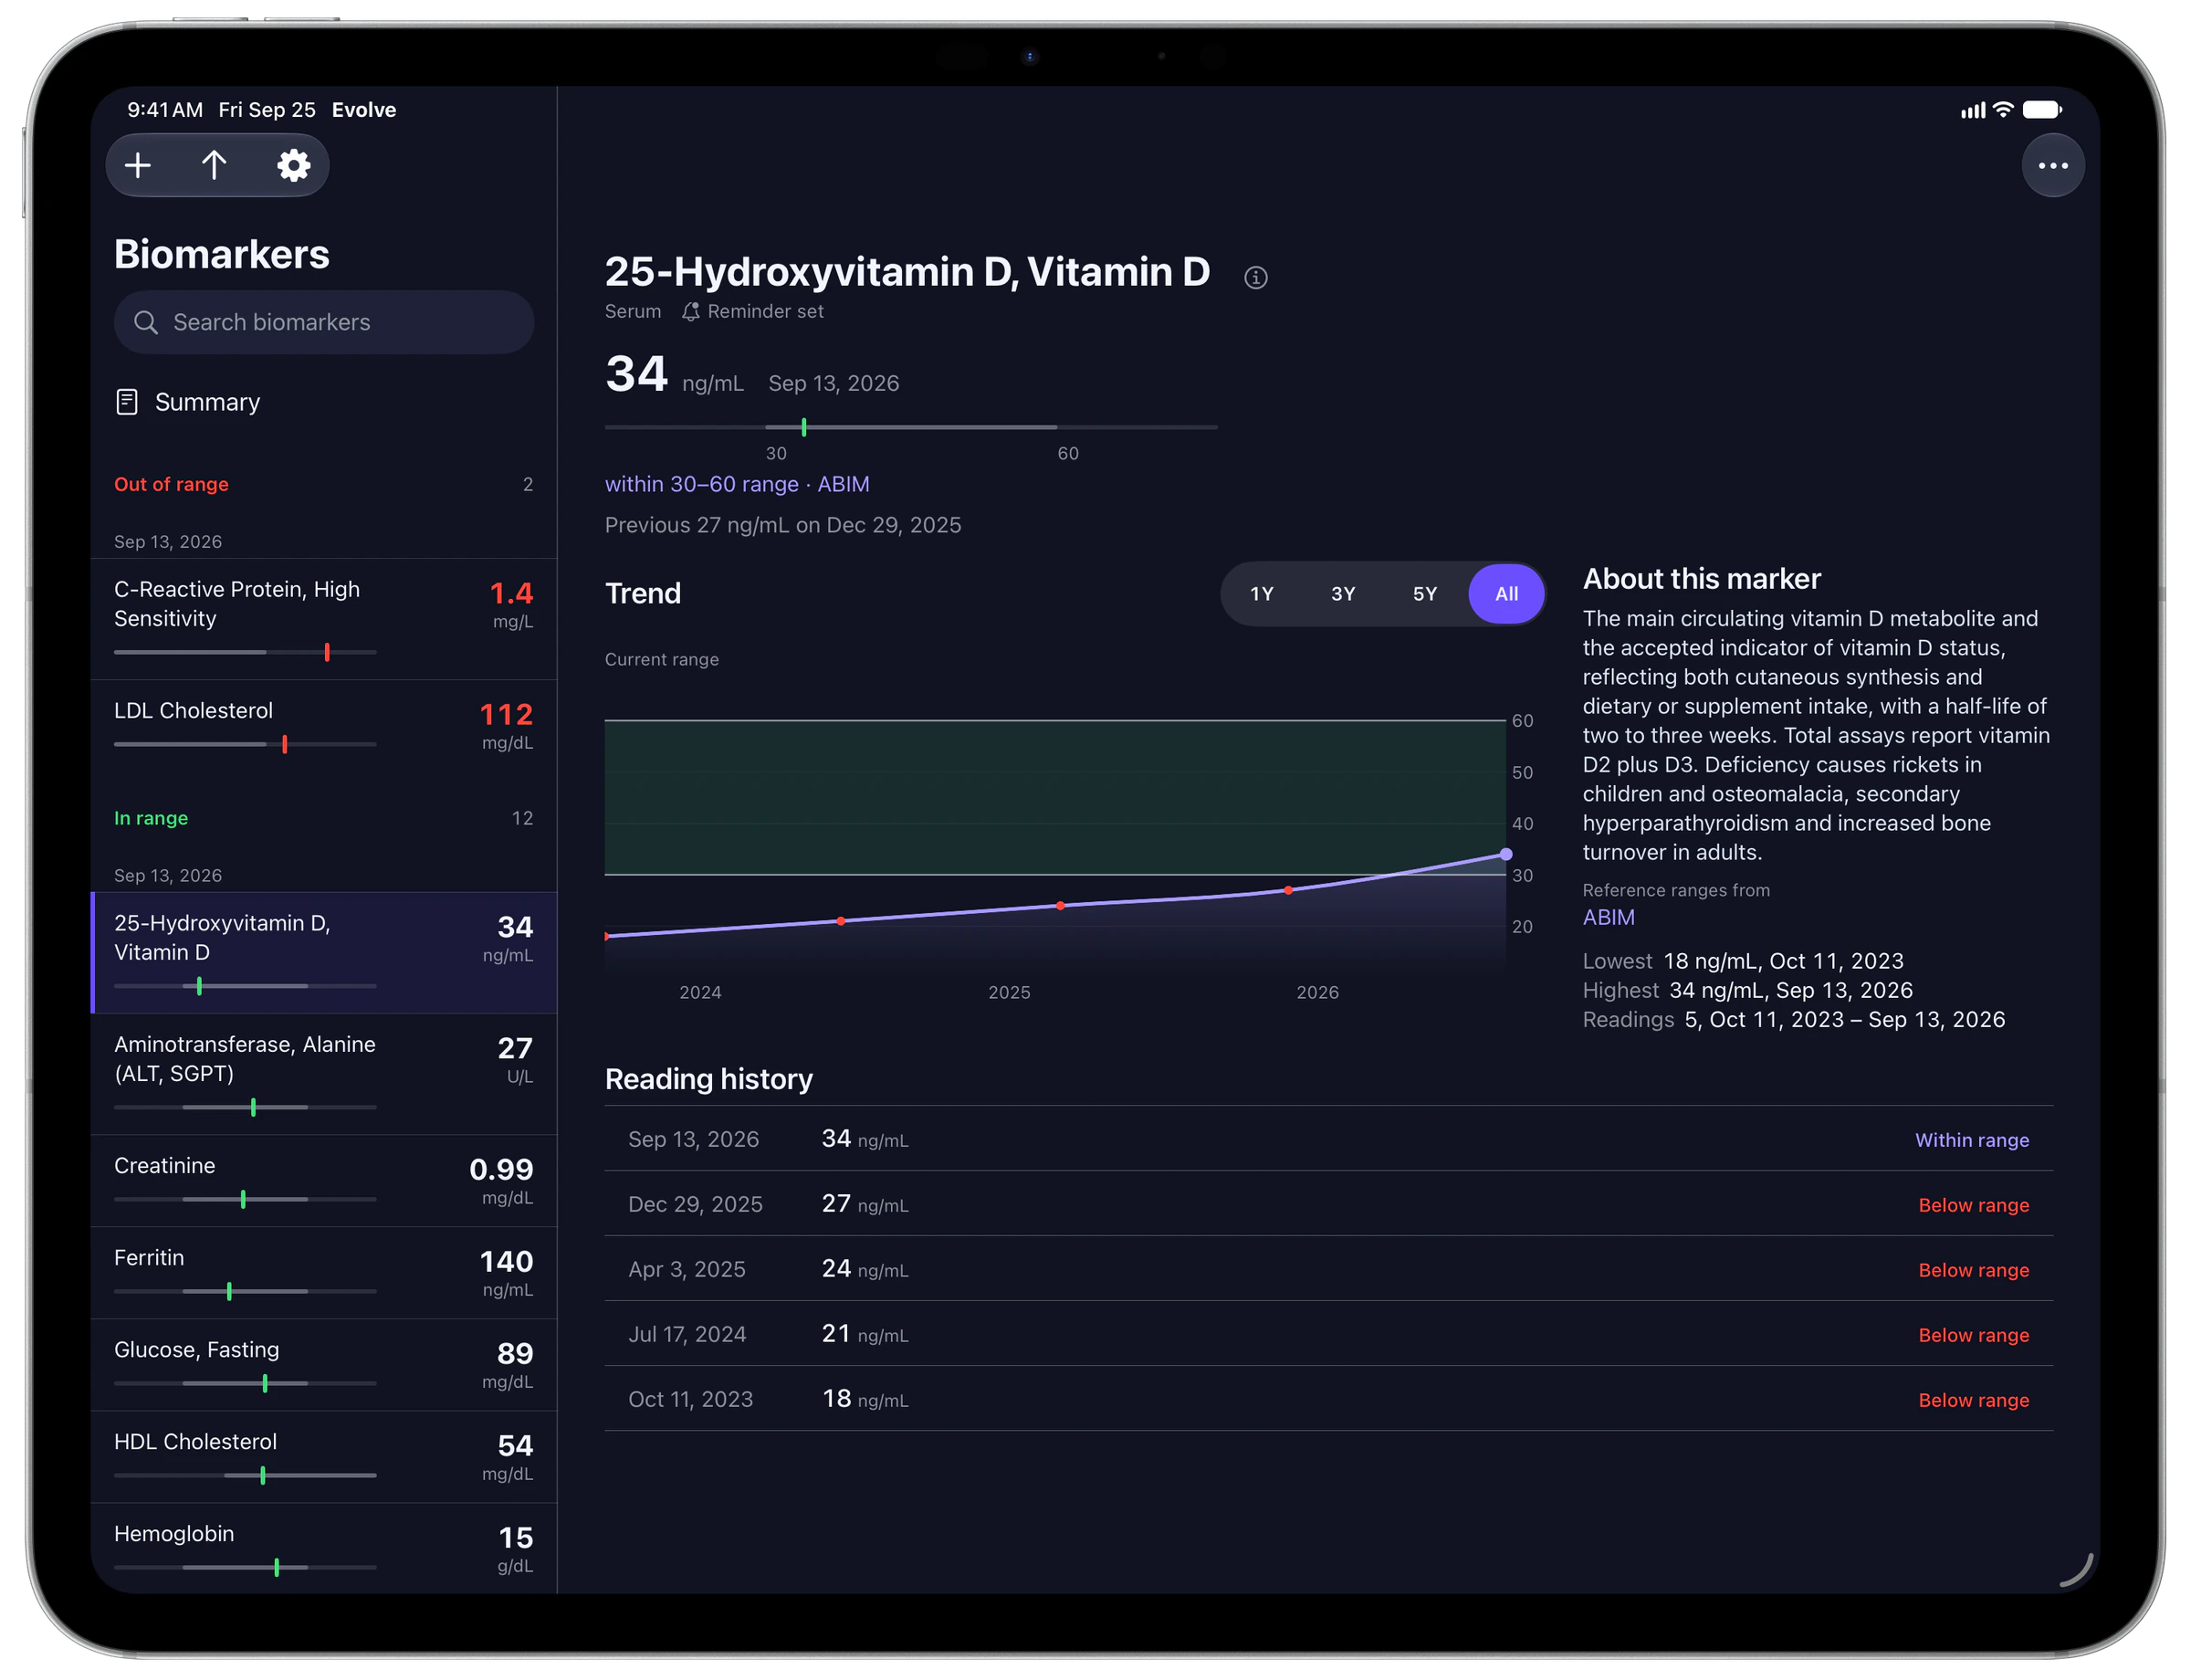Click the Search biomarkers field

pyautogui.click(x=324, y=322)
